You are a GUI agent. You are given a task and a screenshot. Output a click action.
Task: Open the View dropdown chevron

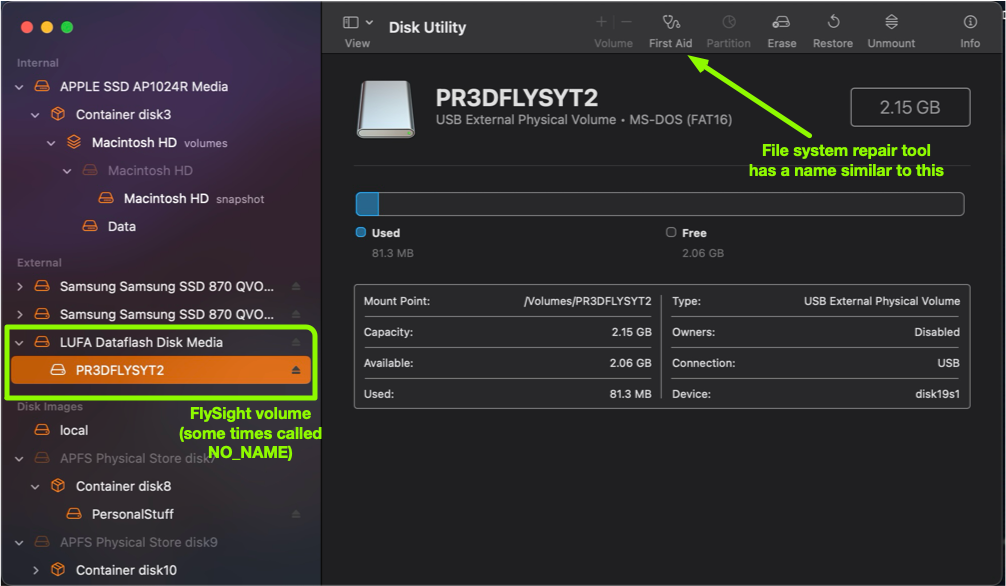coord(369,22)
